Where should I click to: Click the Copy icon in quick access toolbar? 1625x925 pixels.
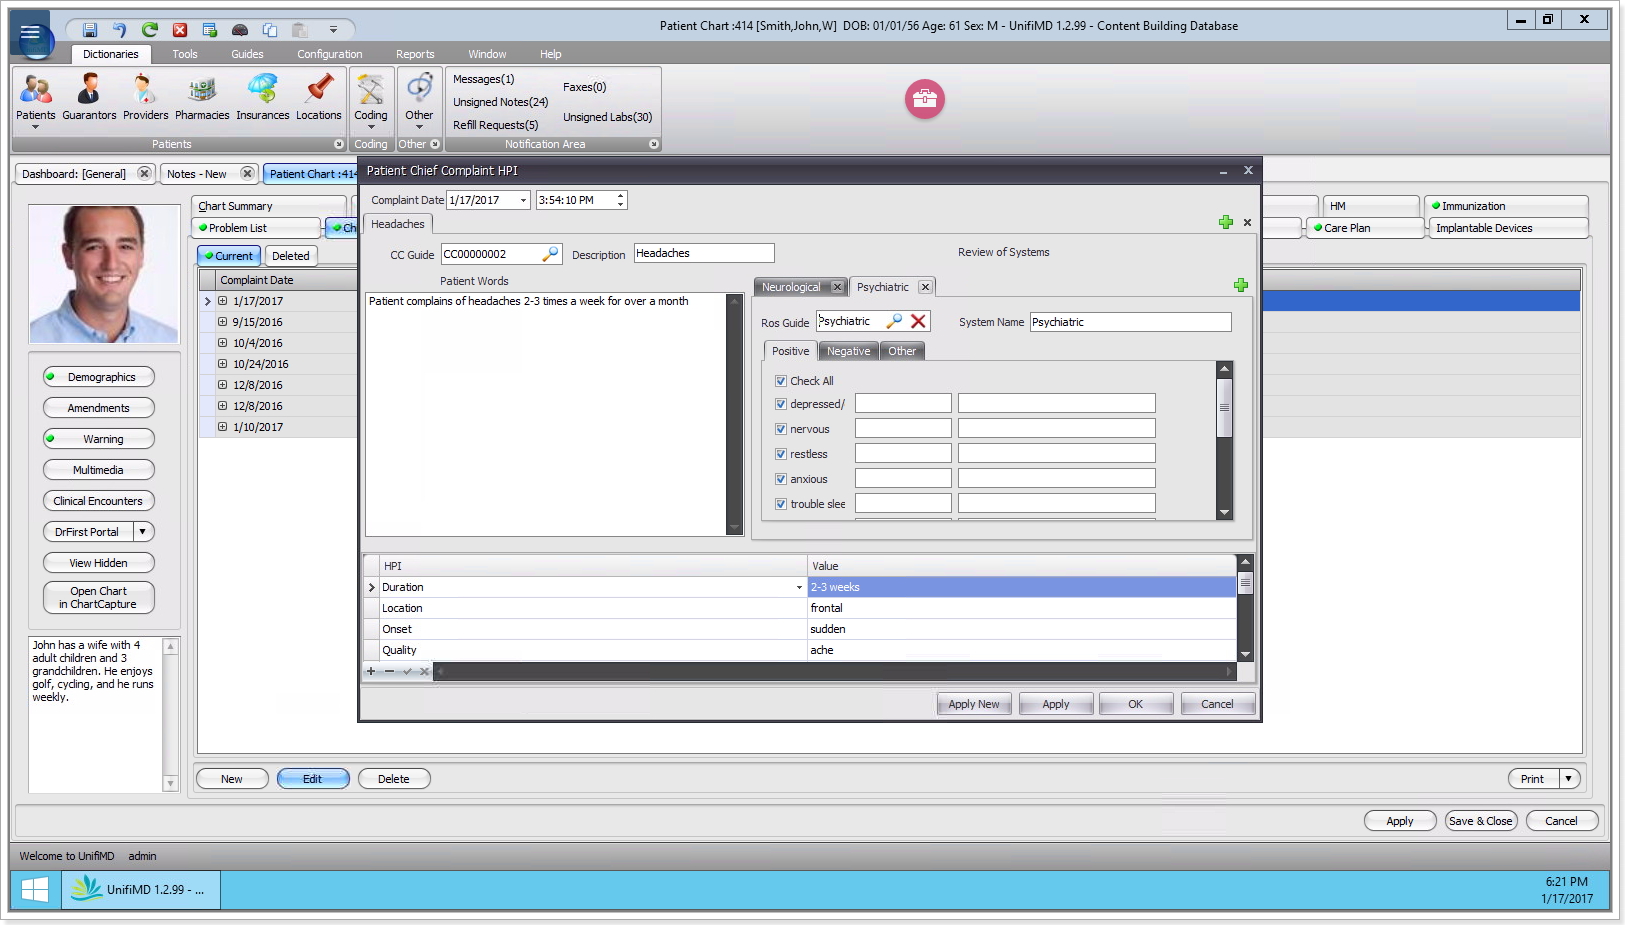(270, 30)
